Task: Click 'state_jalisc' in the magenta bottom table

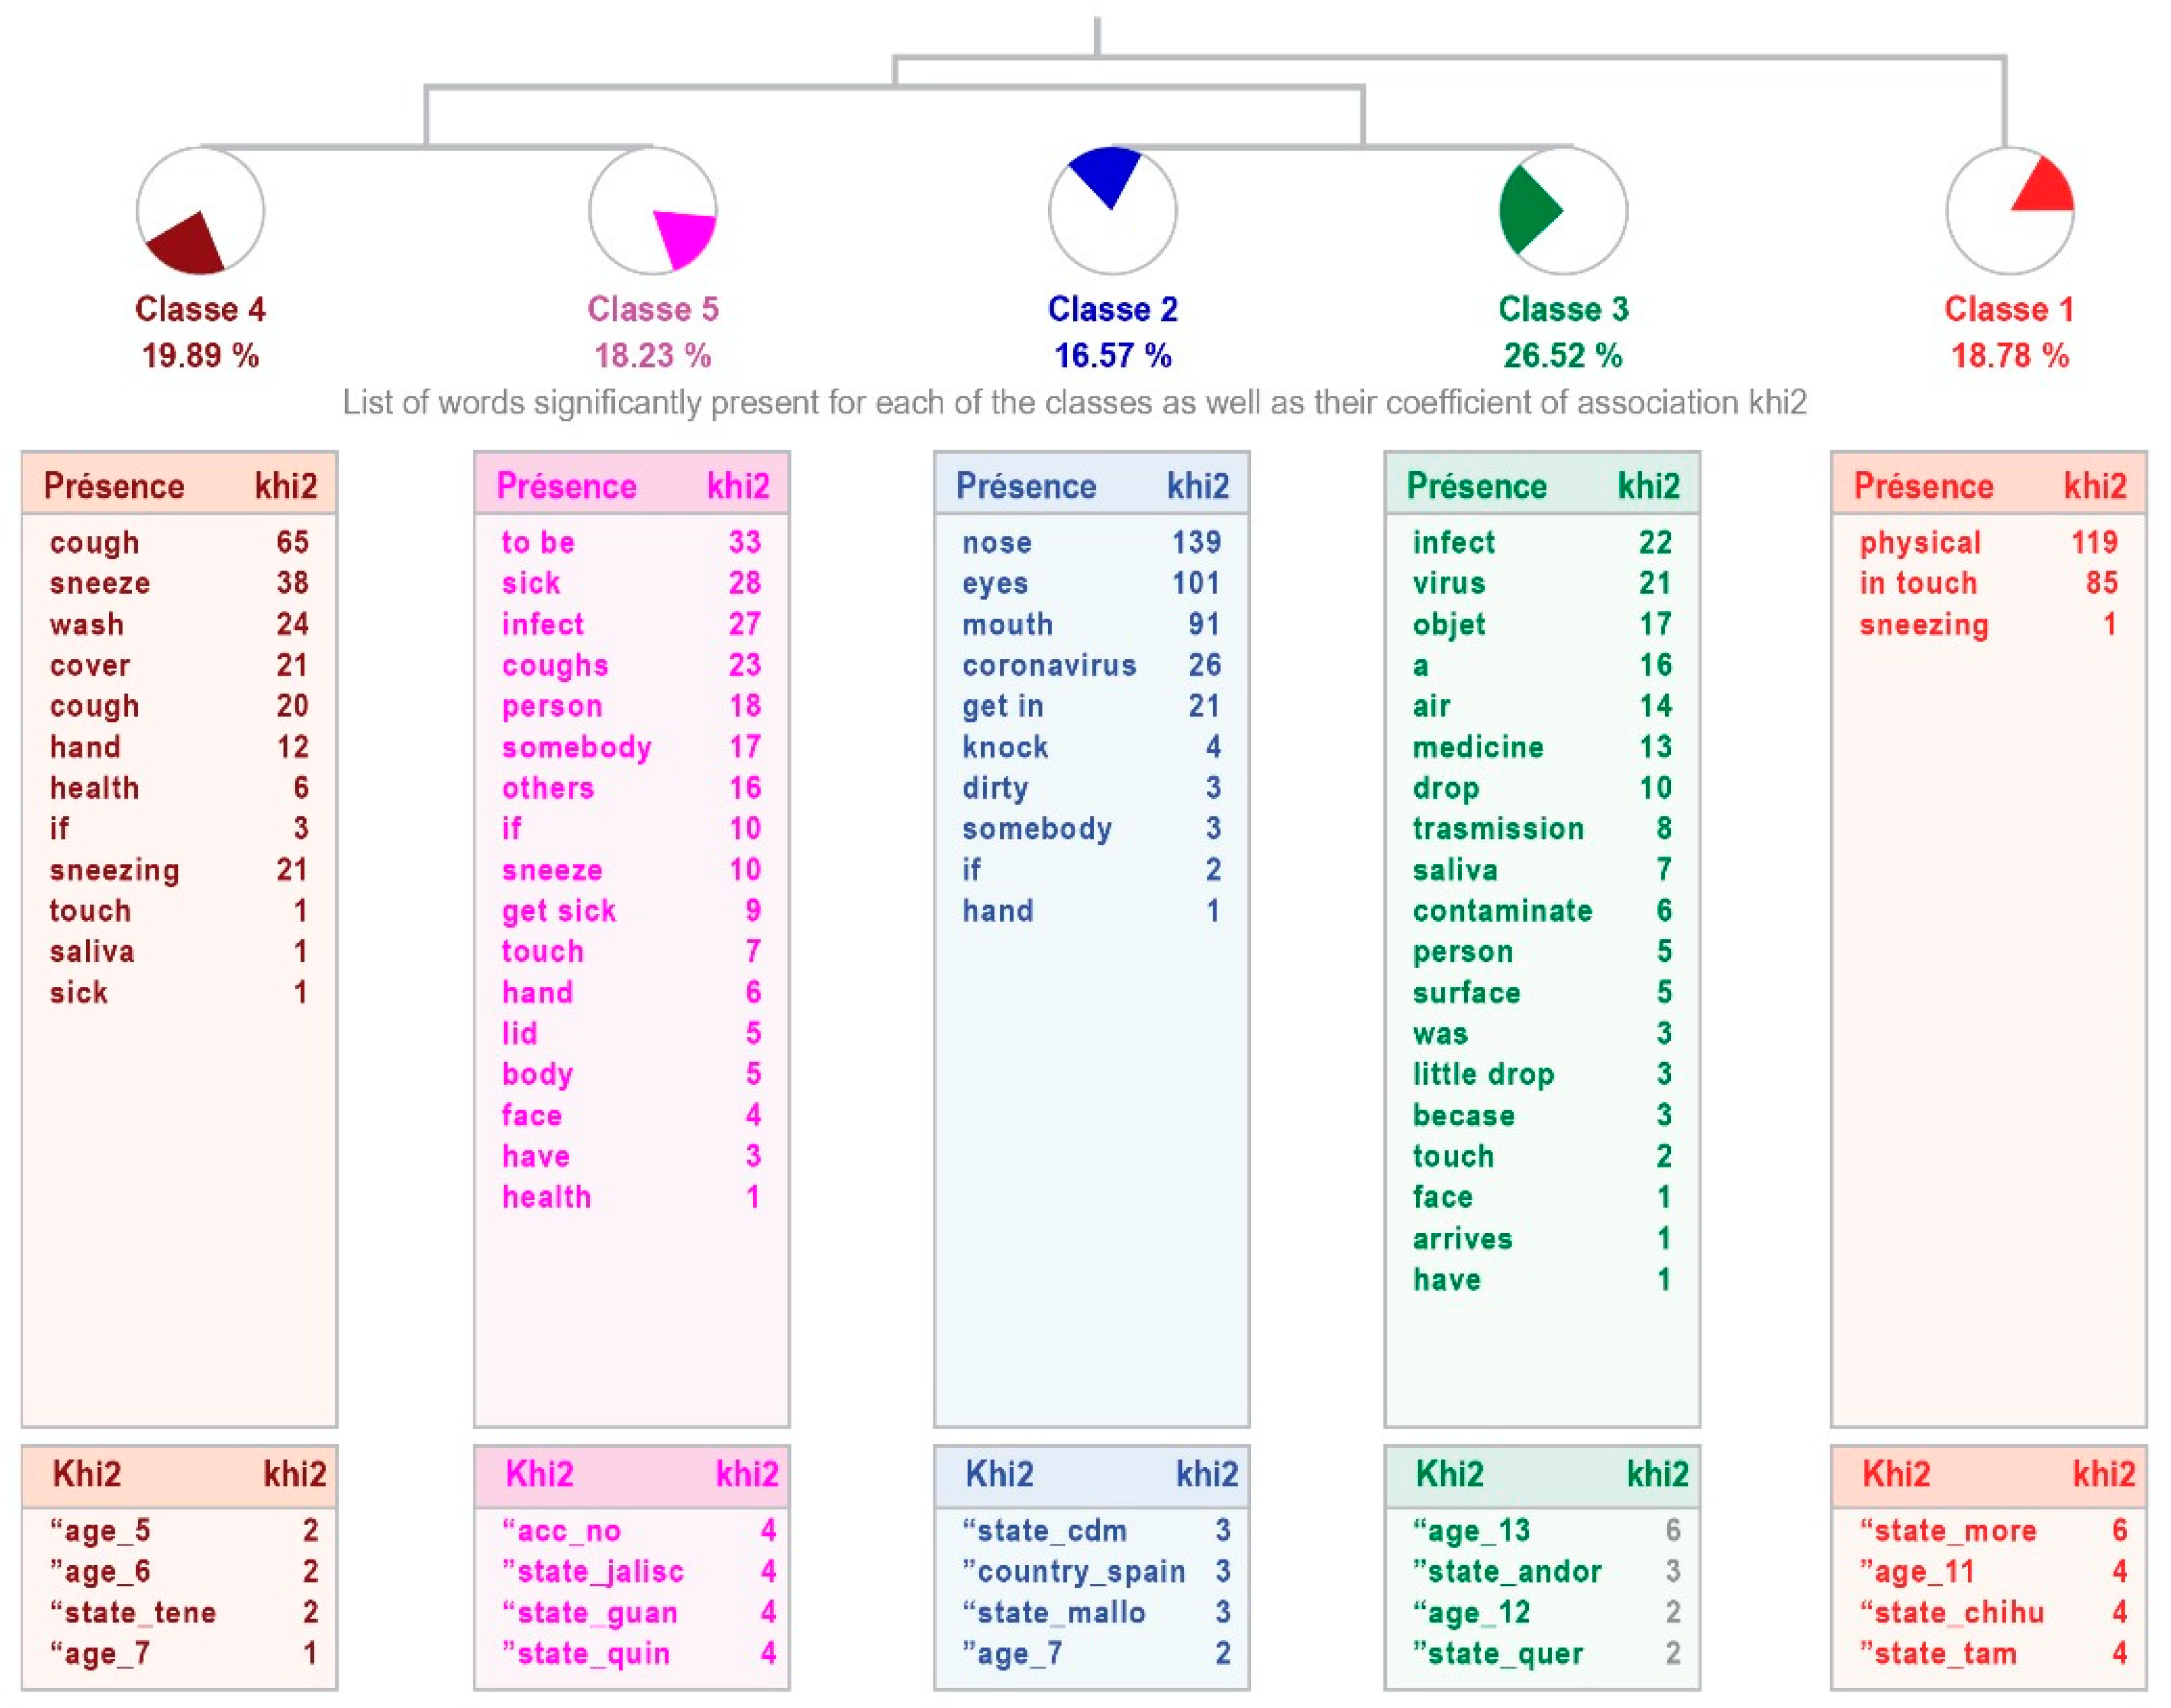Action: tap(599, 1572)
